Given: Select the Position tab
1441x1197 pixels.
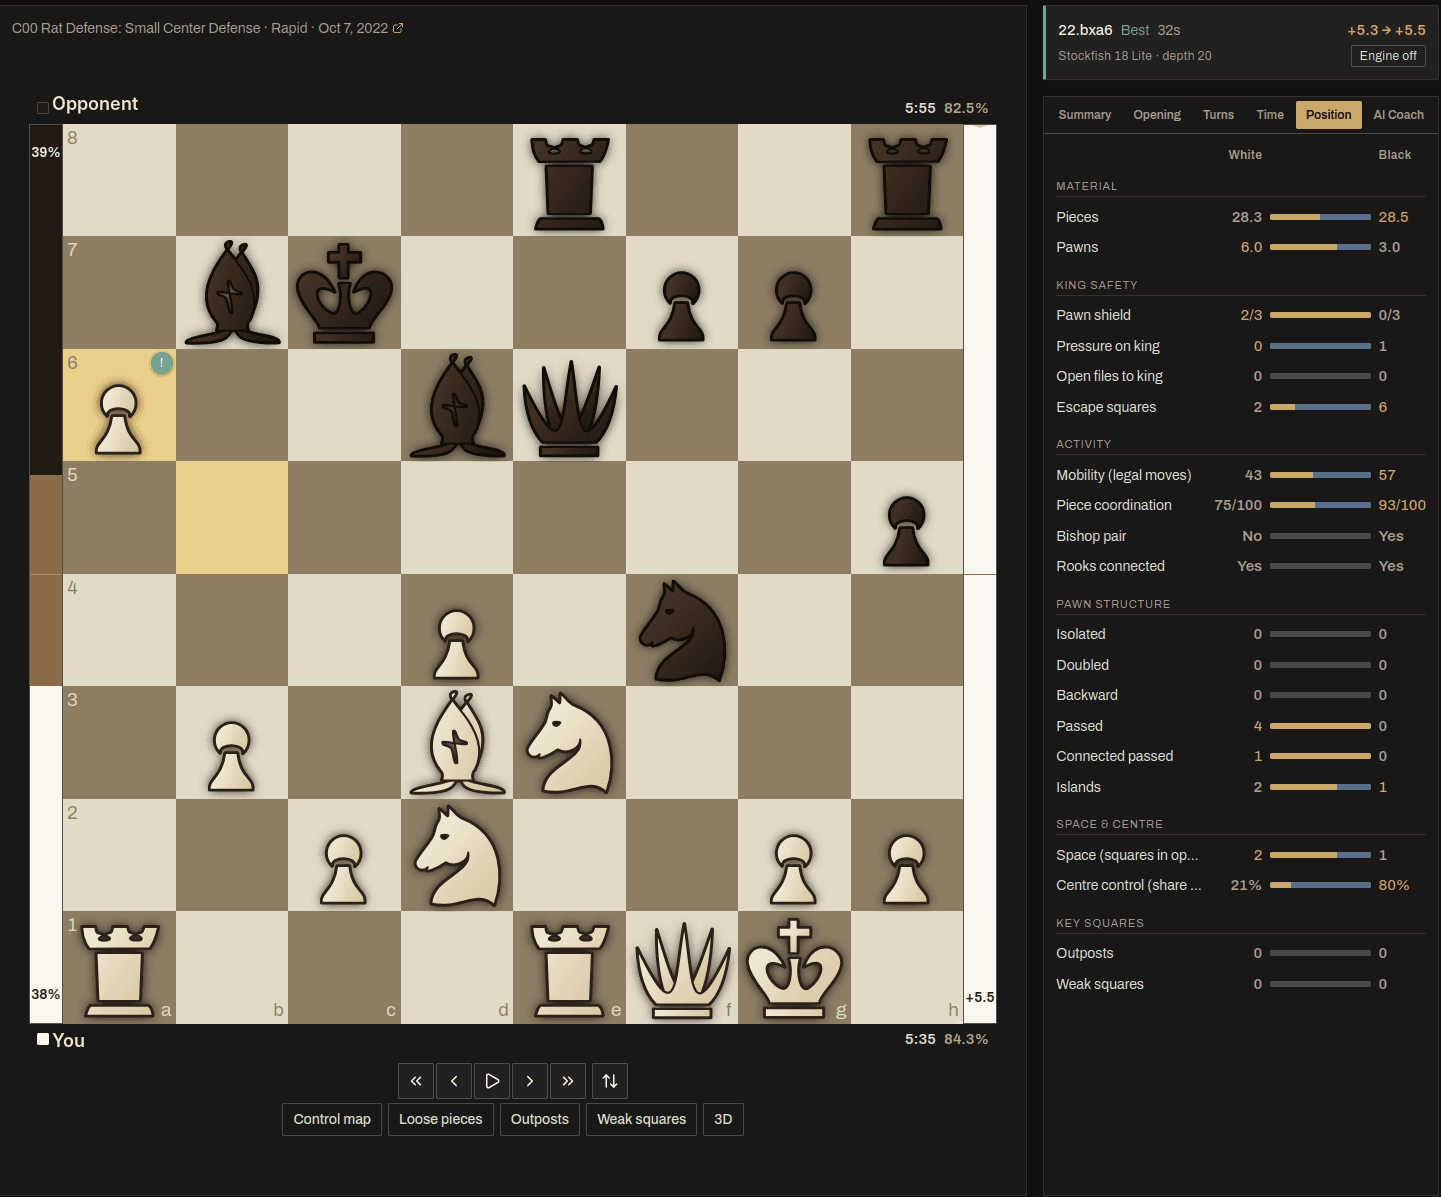Looking at the screenshot, I should (x=1328, y=115).
